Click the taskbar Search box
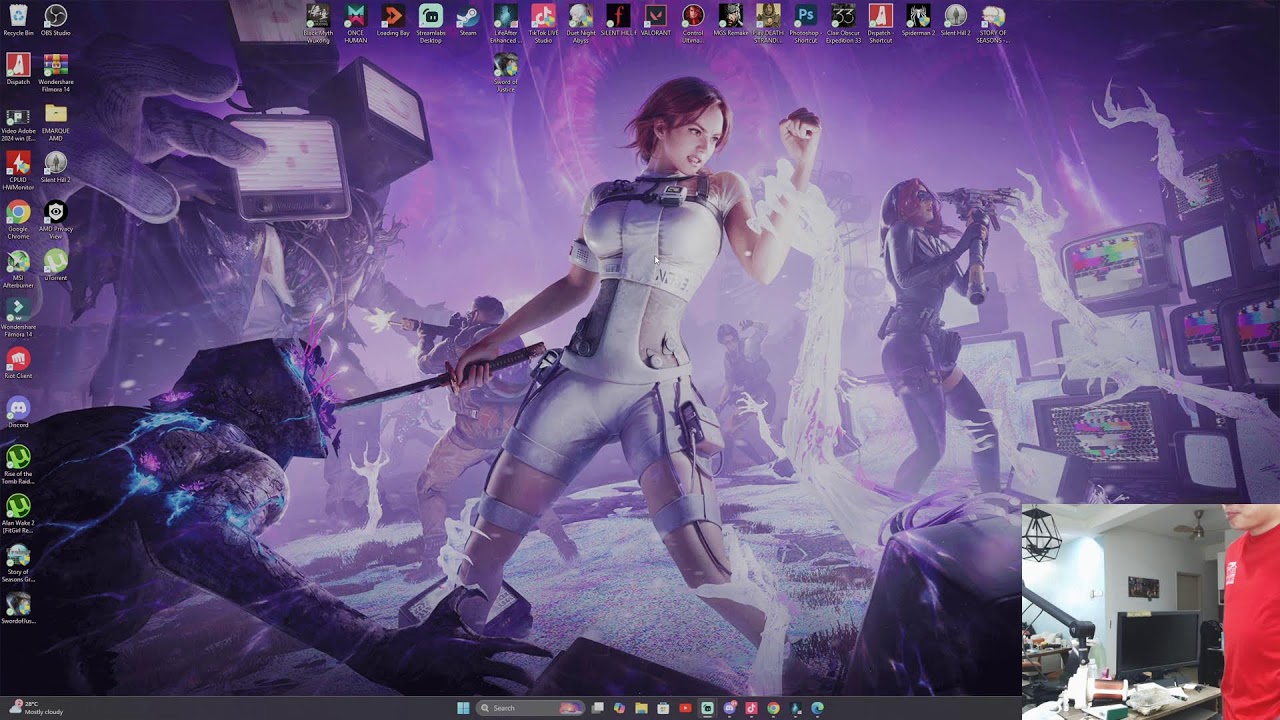The image size is (1280, 720). click(x=530, y=708)
